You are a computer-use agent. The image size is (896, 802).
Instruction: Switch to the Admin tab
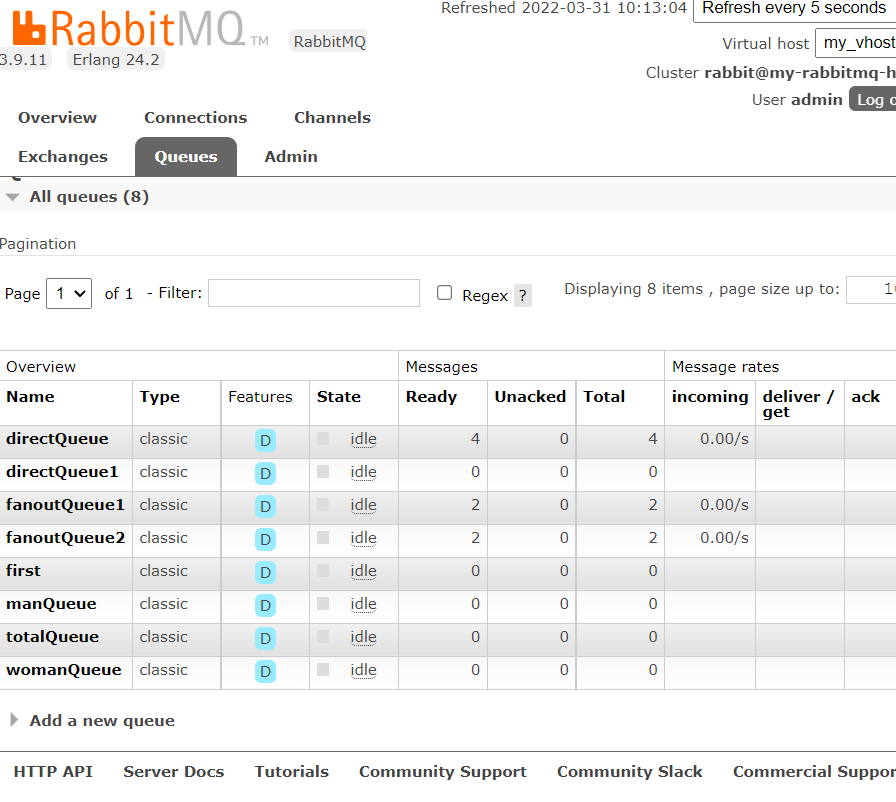291,157
